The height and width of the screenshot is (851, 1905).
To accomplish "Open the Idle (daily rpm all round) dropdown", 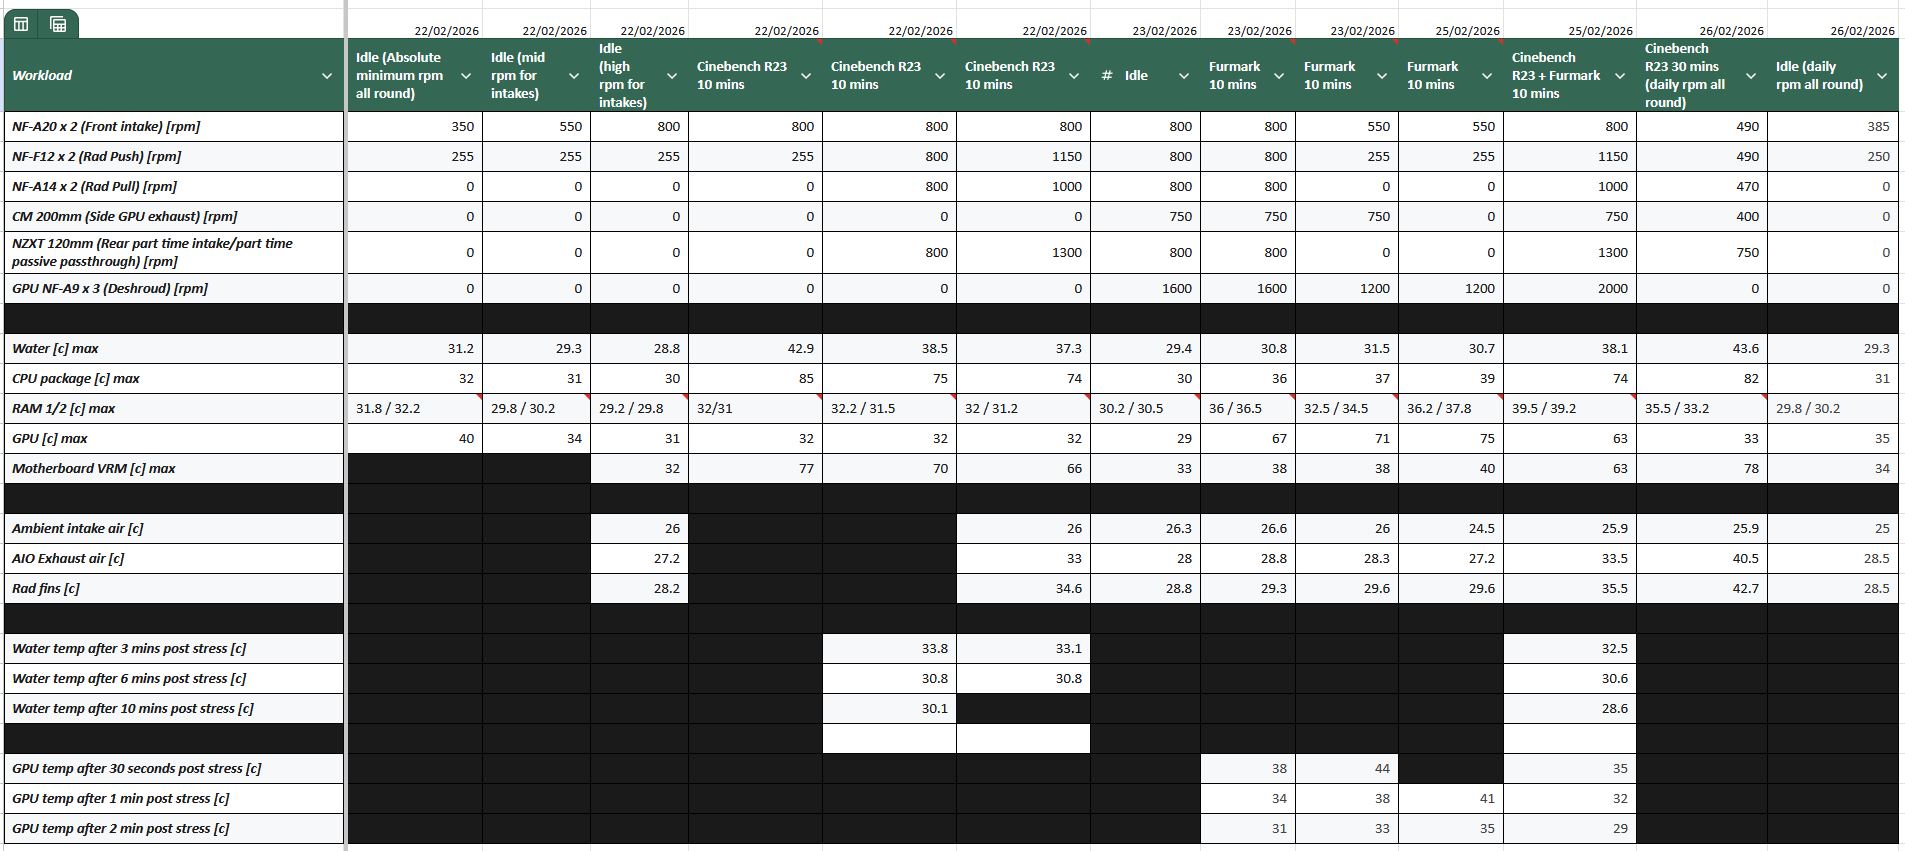I will [1881, 76].
